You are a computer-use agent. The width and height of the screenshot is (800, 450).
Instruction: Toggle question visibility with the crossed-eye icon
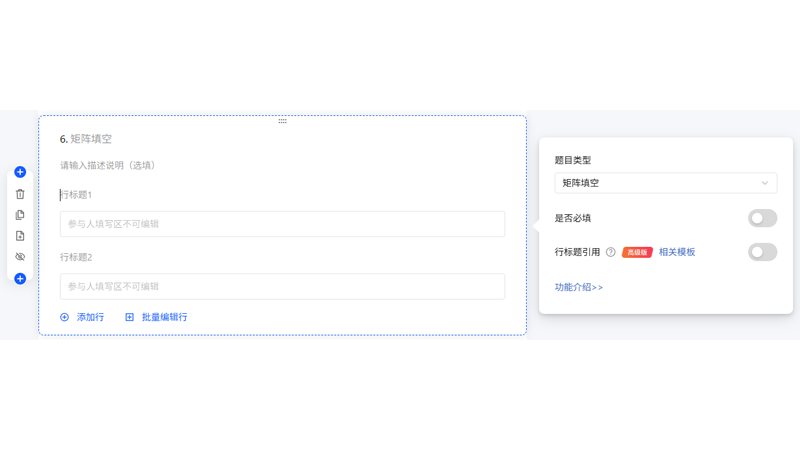click(x=20, y=257)
